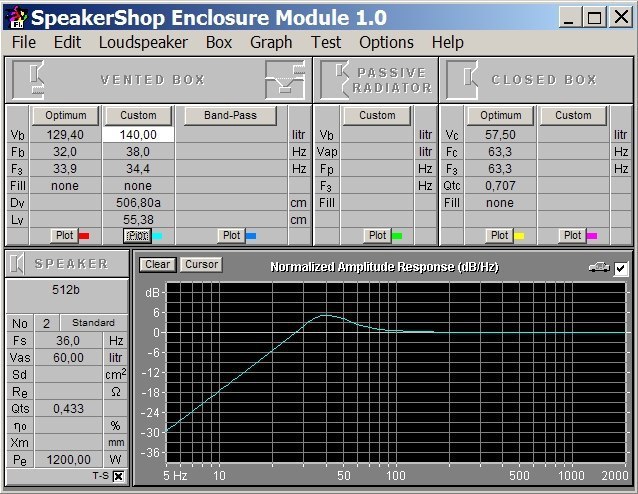Image resolution: width=638 pixels, height=494 pixels.
Task: Click the empty Sd value field
Action: coord(68,375)
